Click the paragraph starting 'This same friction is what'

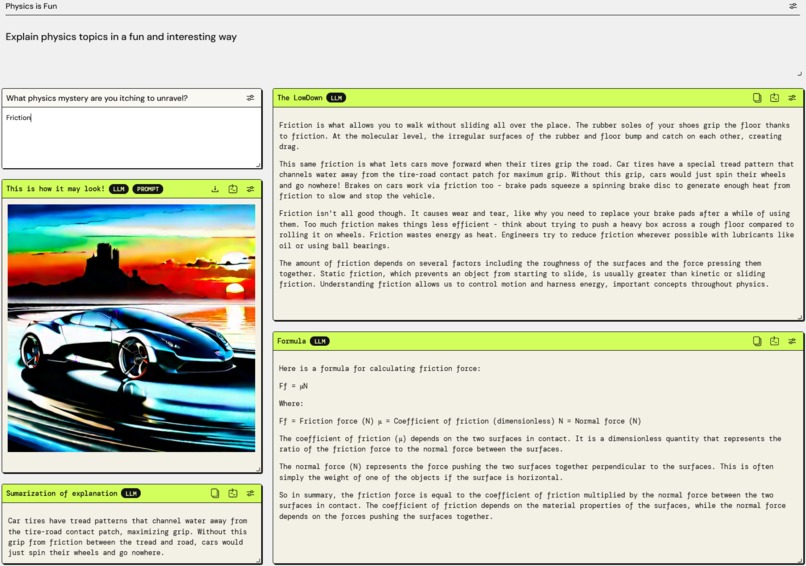(536, 180)
